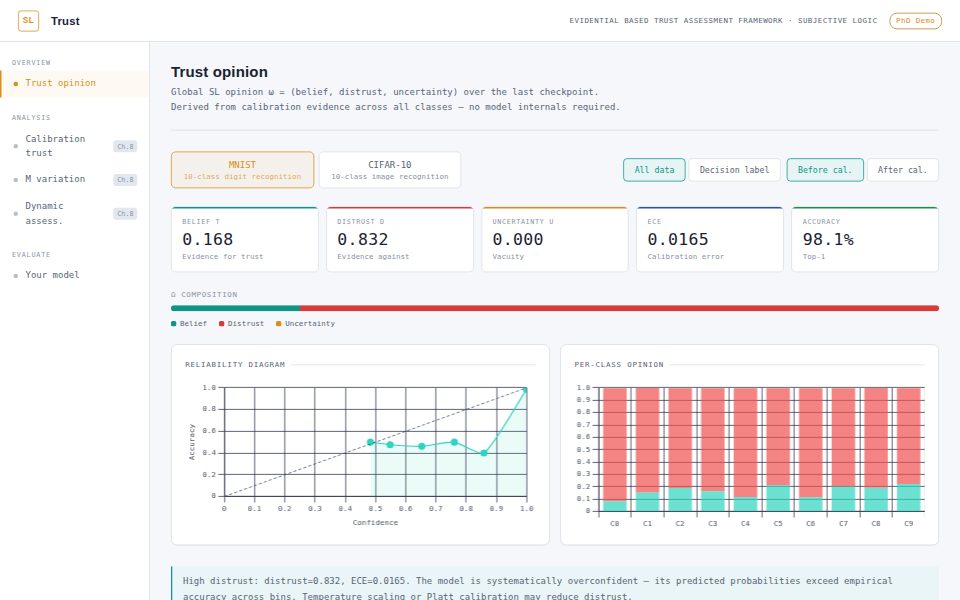Click the Distrust legend swatch
Image resolution: width=960 pixels, height=600 pixels.
[222, 324]
